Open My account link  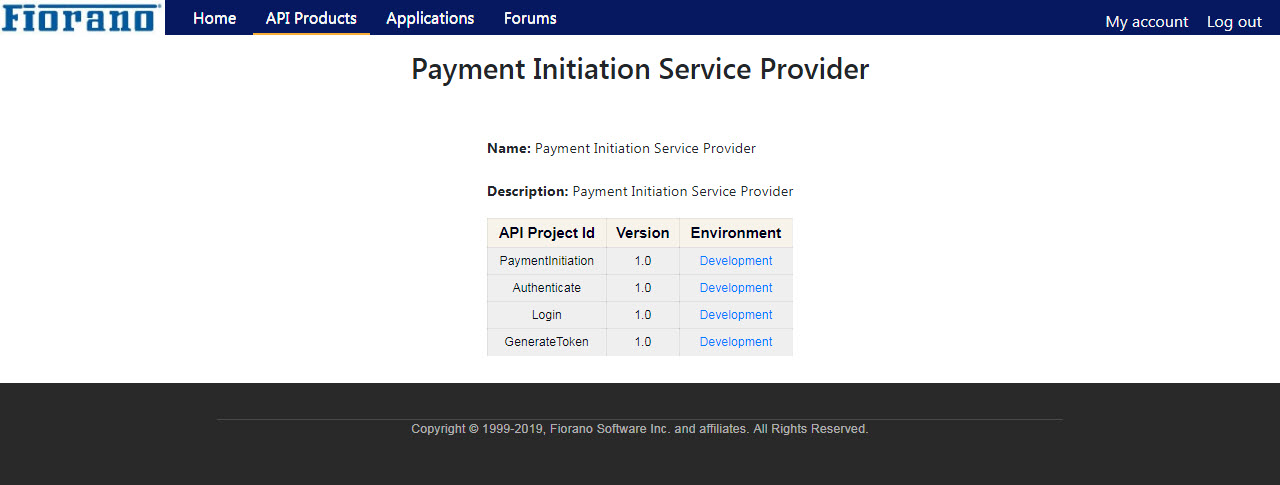point(1147,22)
